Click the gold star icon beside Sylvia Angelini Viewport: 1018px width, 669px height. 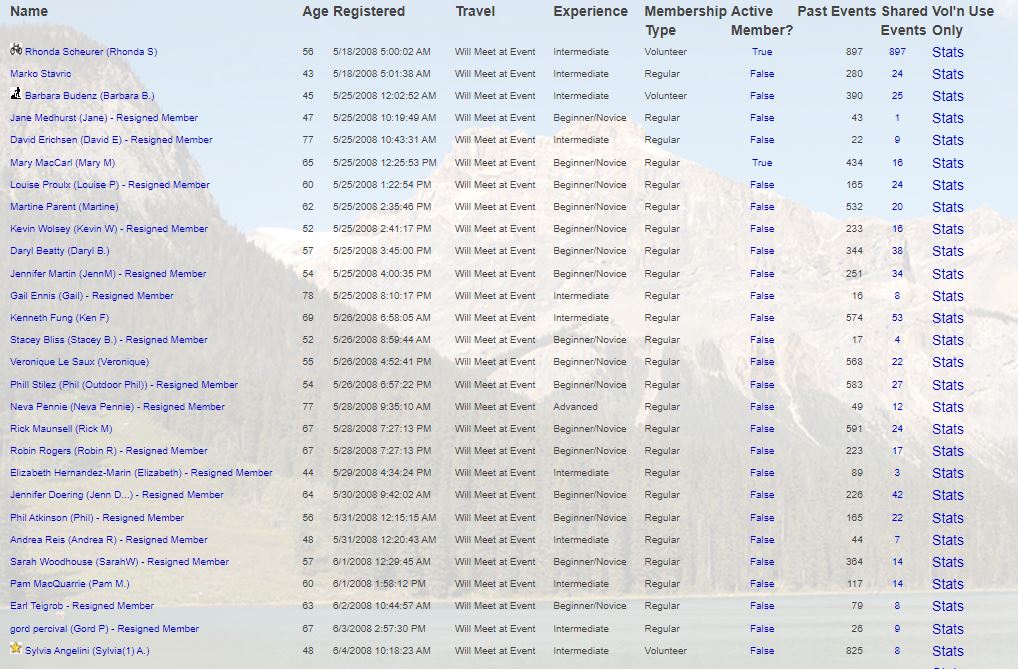click(16, 648)
